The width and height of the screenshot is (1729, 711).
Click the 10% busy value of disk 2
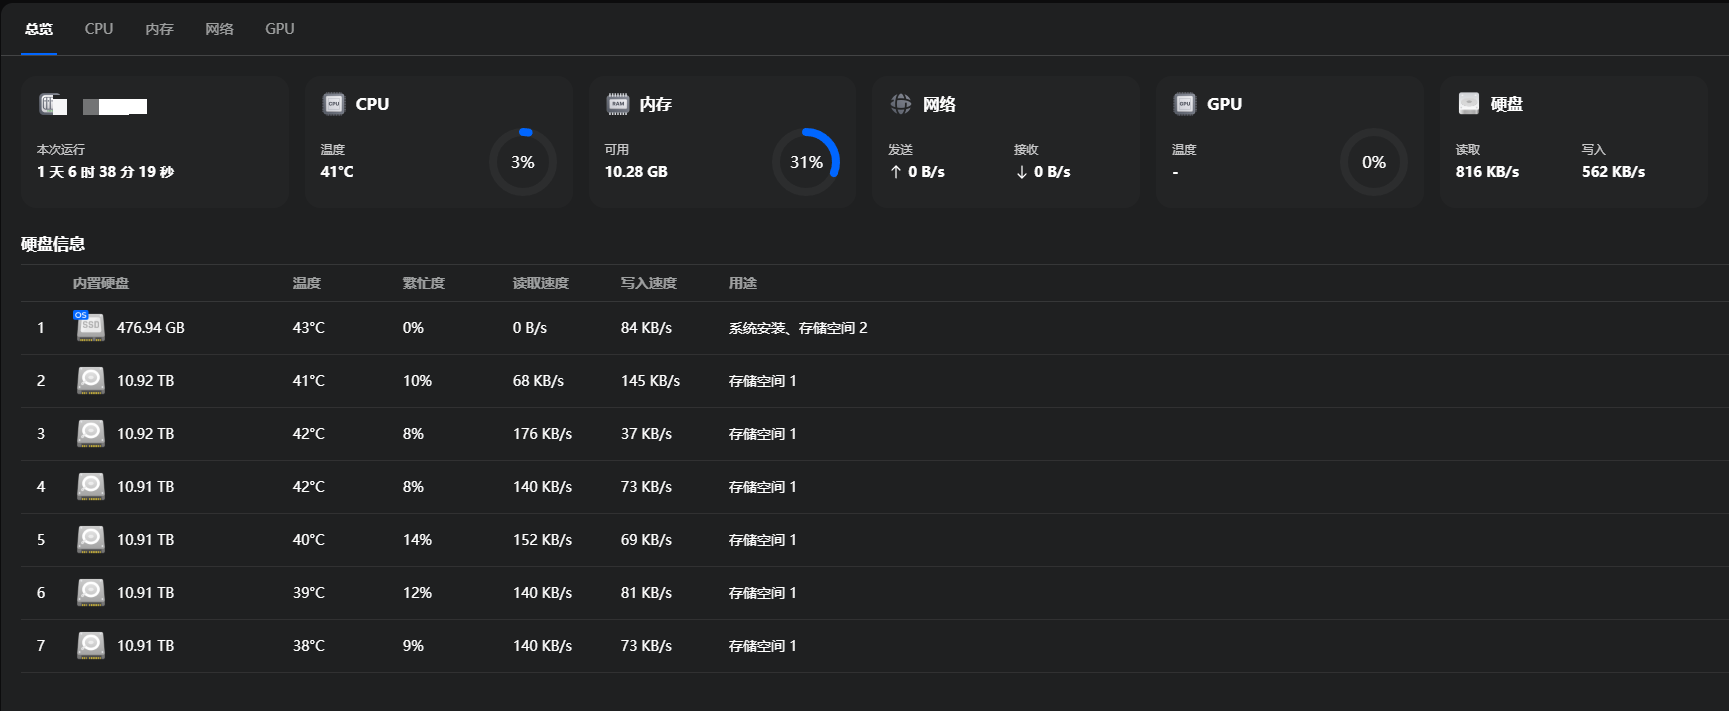pyautogui.click(x=418, y=381)
